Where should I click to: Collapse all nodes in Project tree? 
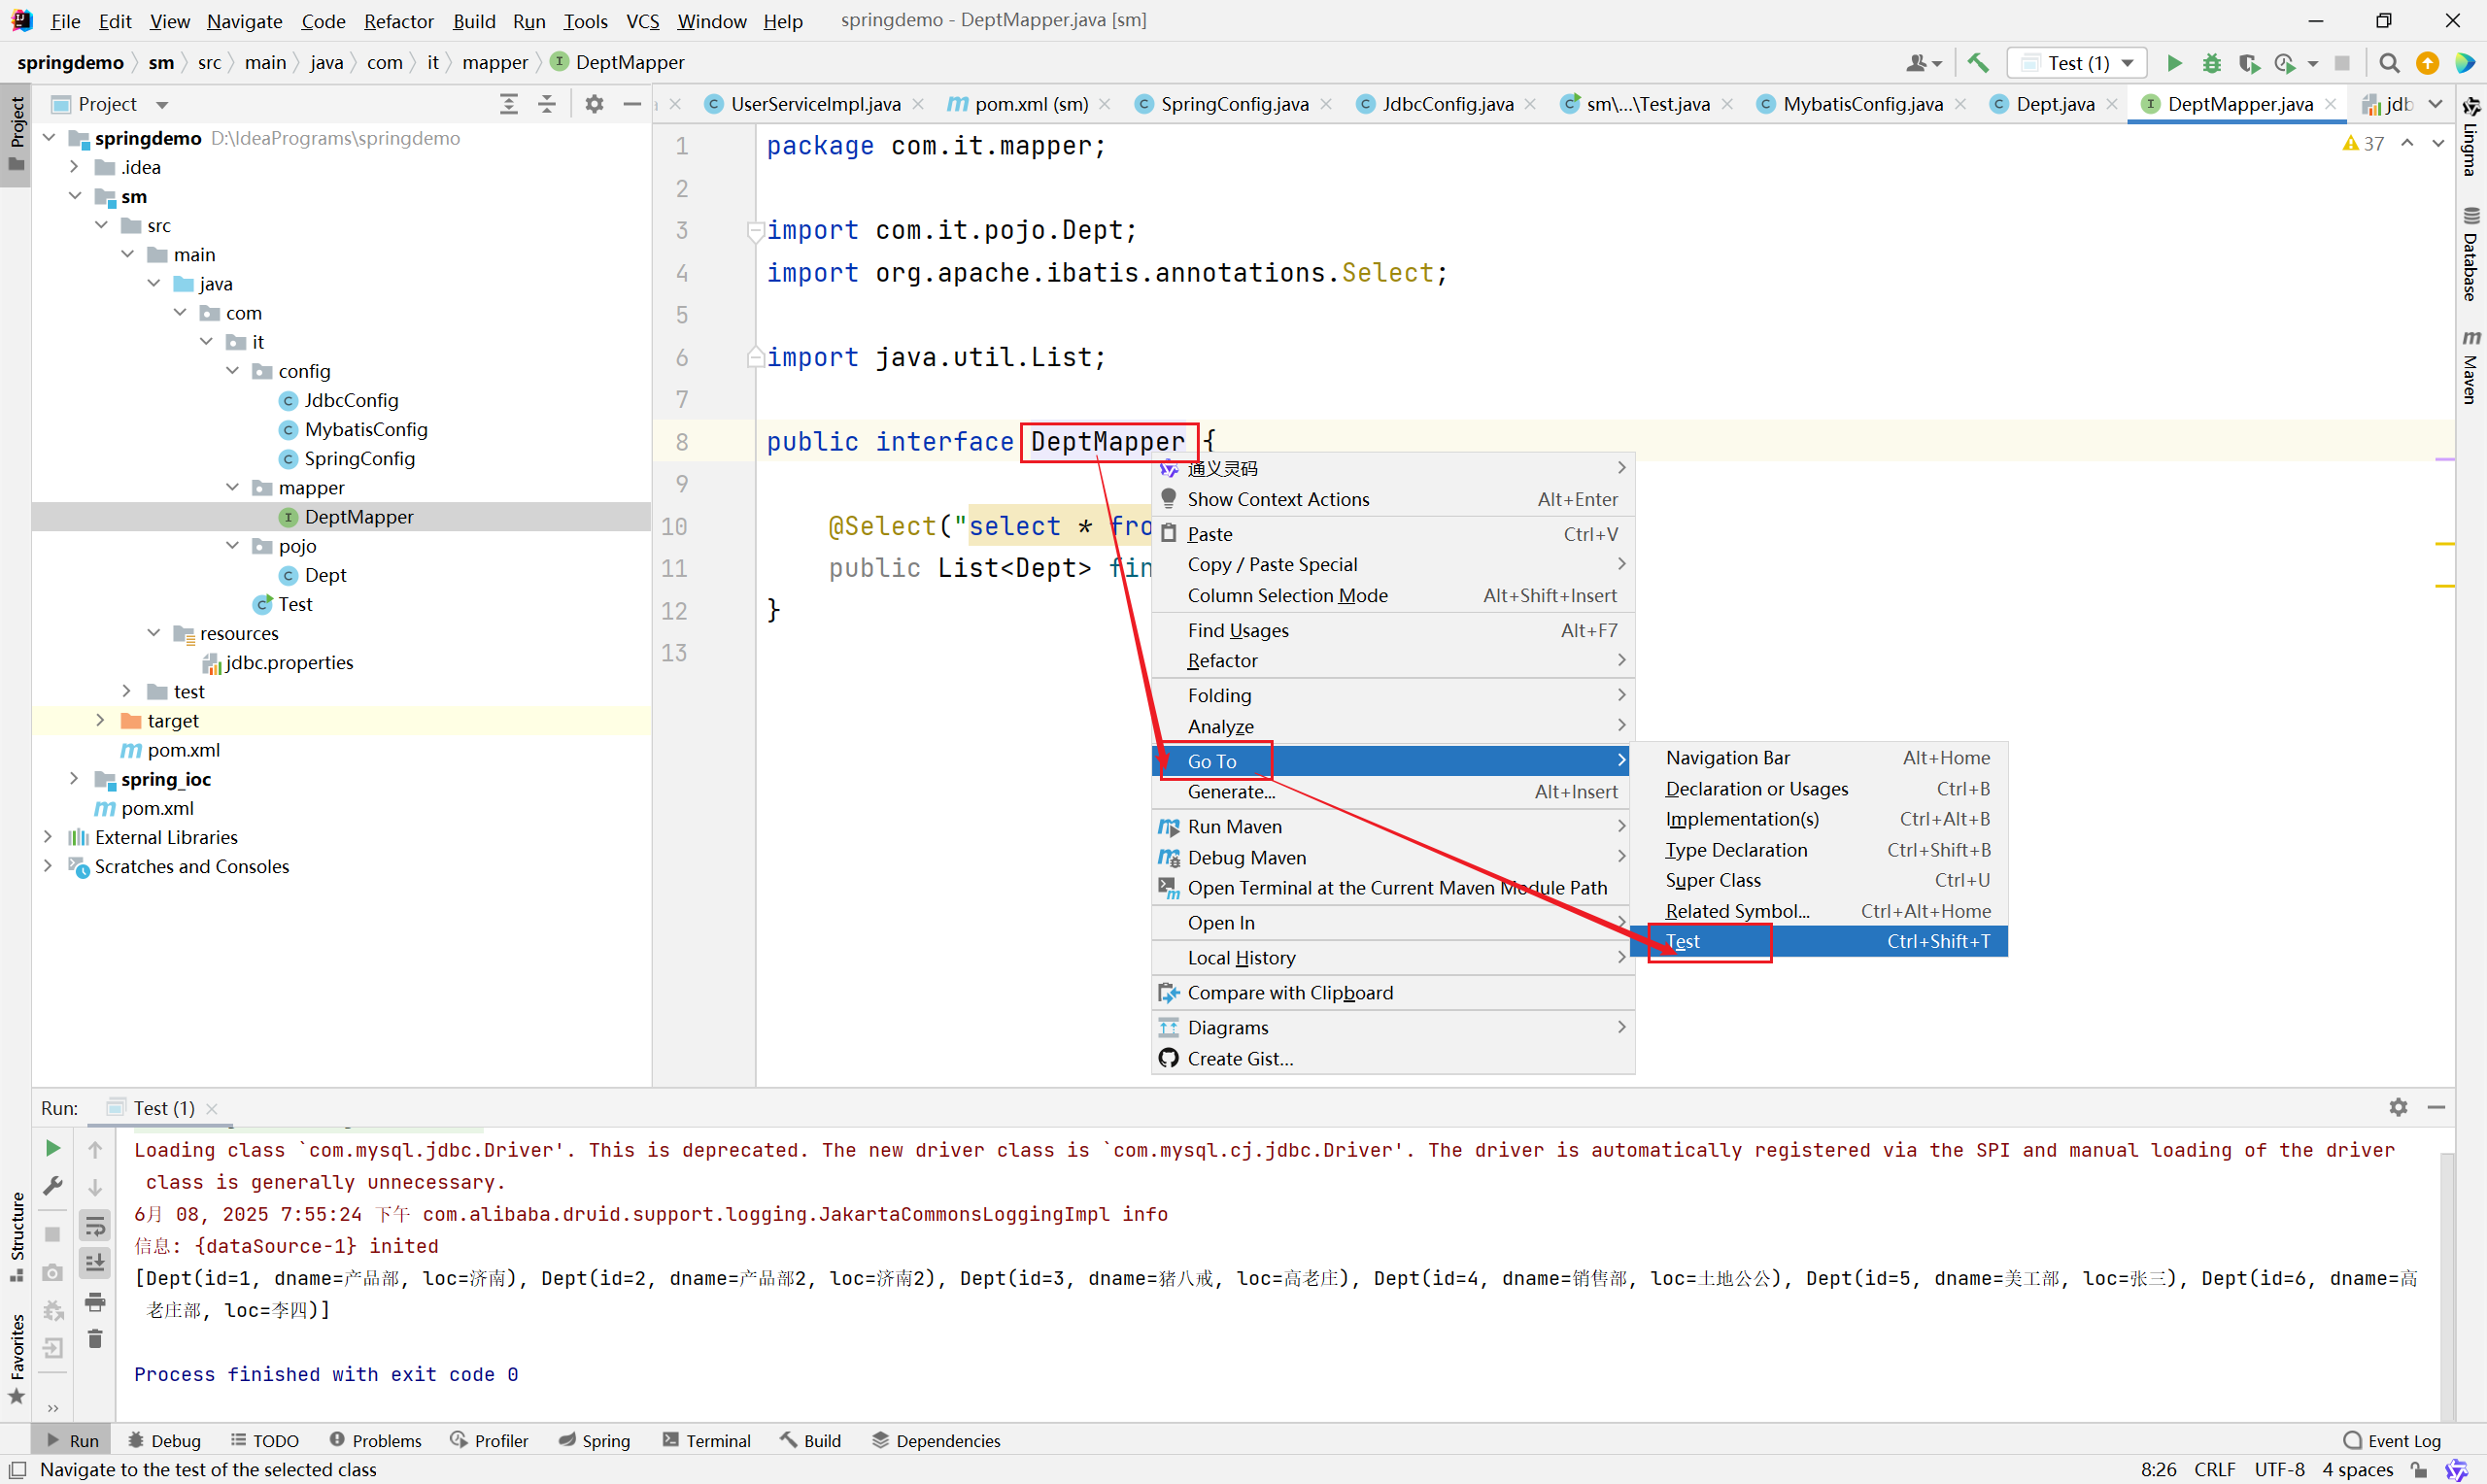547,104
